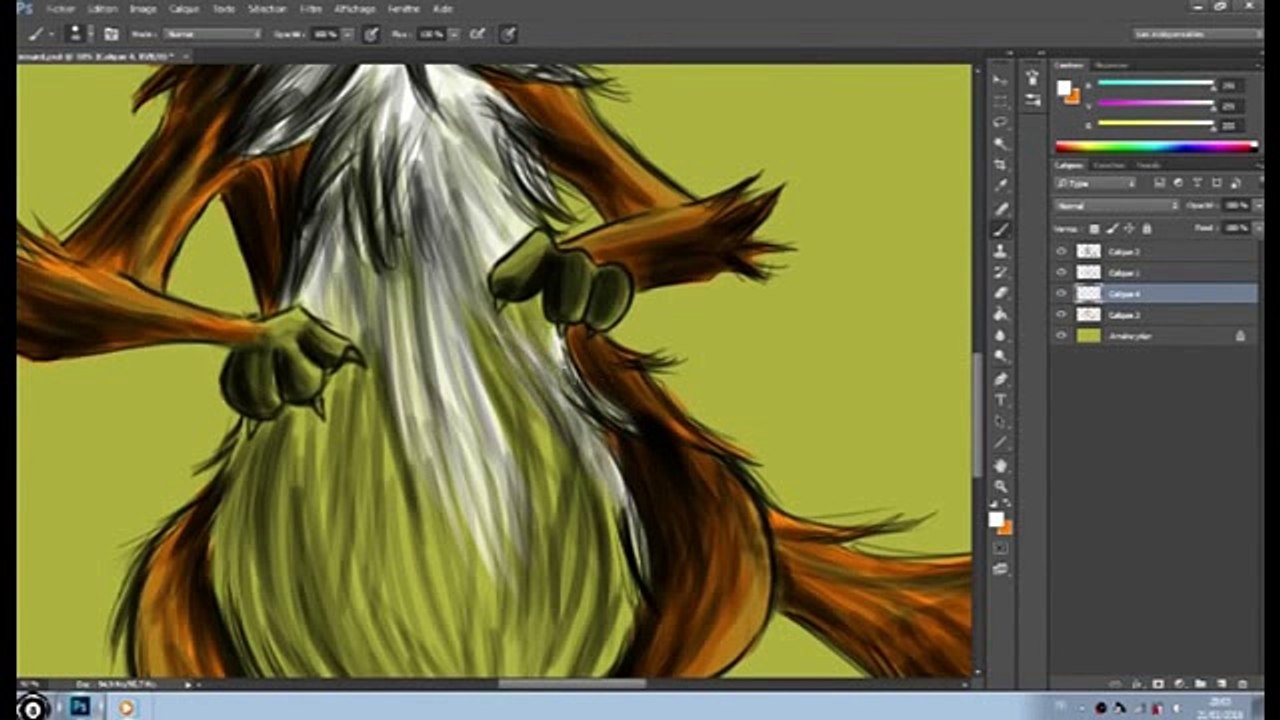The width and height of the screenshot is (1280, 720).
Task: Open the Filtre menu
Action: [x=311, y=9]
